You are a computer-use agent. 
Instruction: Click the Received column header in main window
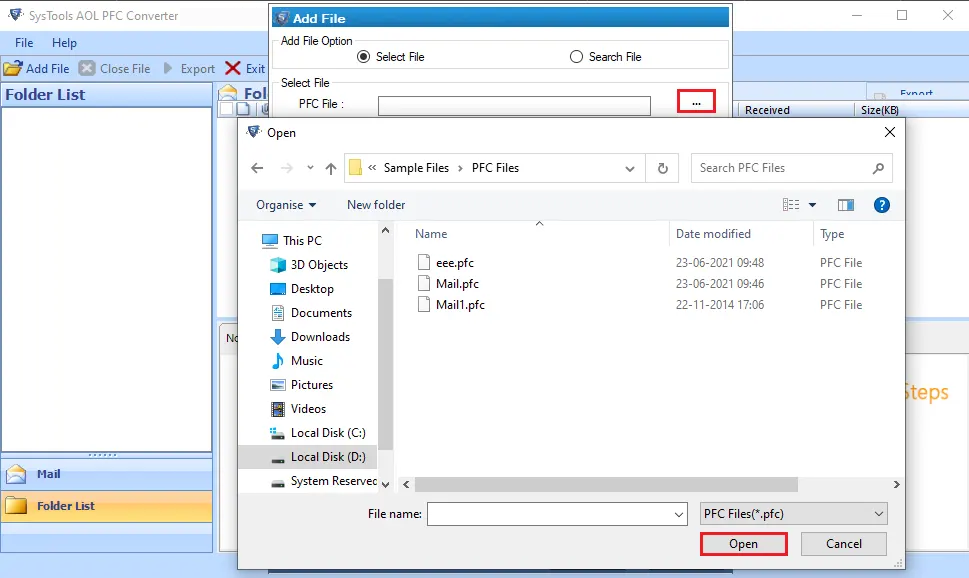[x=767, y=110]
